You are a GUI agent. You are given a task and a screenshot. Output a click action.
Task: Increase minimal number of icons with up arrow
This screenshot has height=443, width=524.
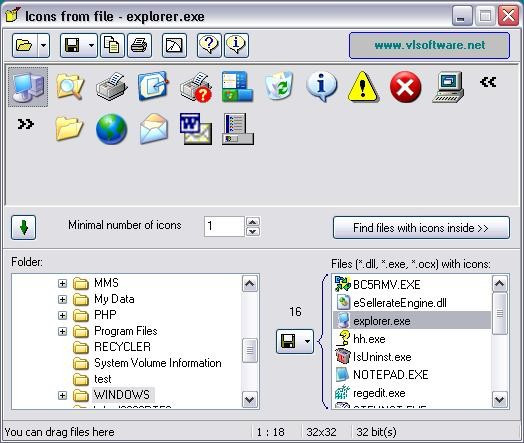coord(253,222)
